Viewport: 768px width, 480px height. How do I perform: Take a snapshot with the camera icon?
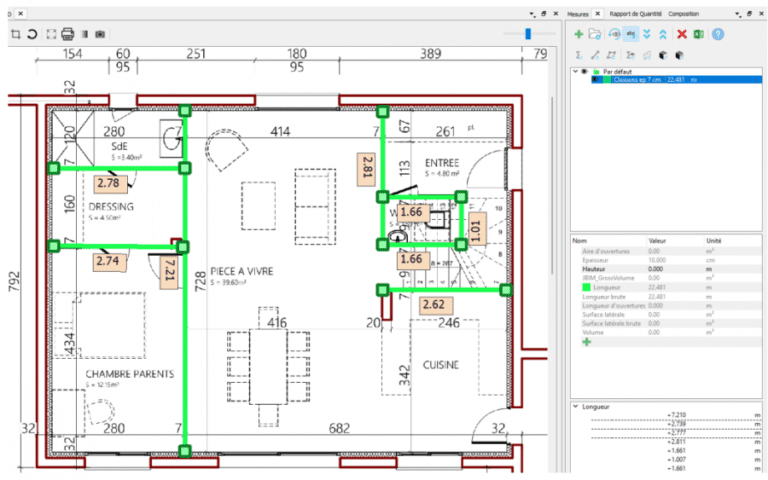click(100, 34)
